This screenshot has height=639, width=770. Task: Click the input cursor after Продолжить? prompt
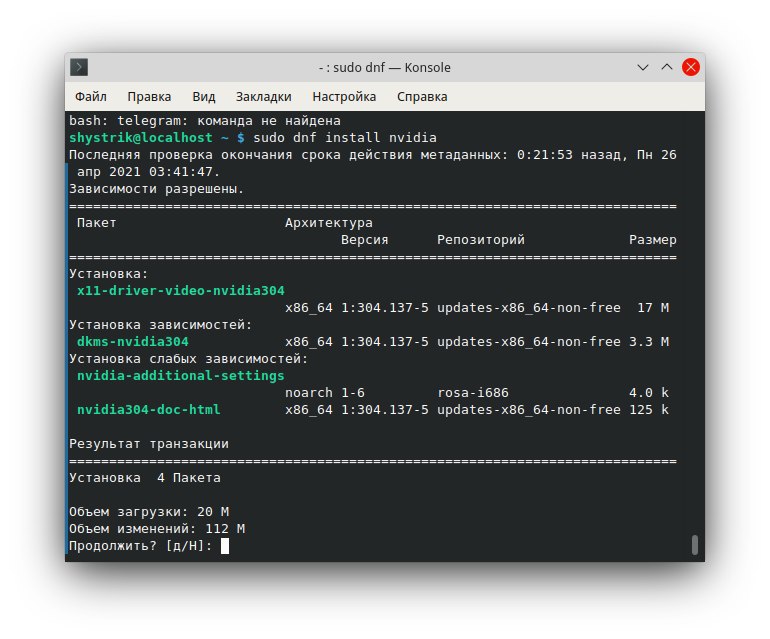[x=225, y=546]
